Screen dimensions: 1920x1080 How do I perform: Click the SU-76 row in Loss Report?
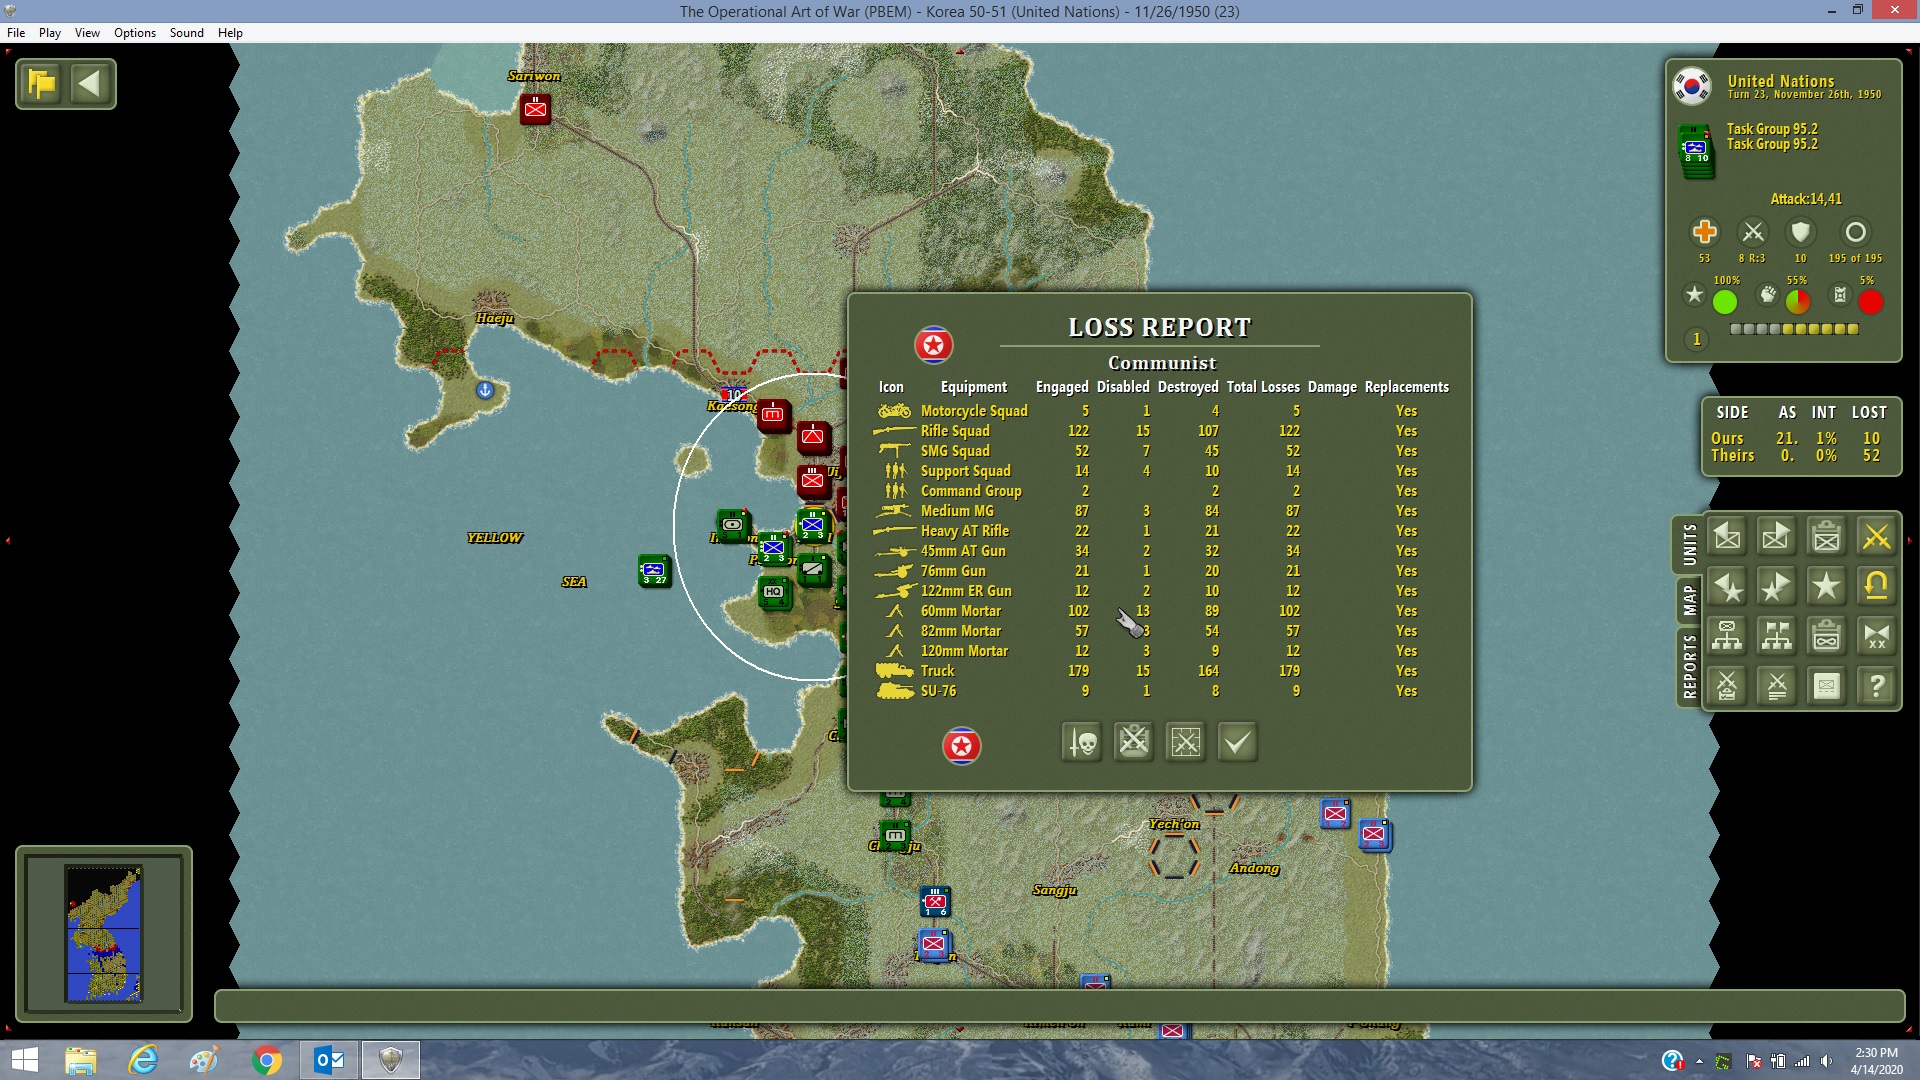click(1161, 691)
